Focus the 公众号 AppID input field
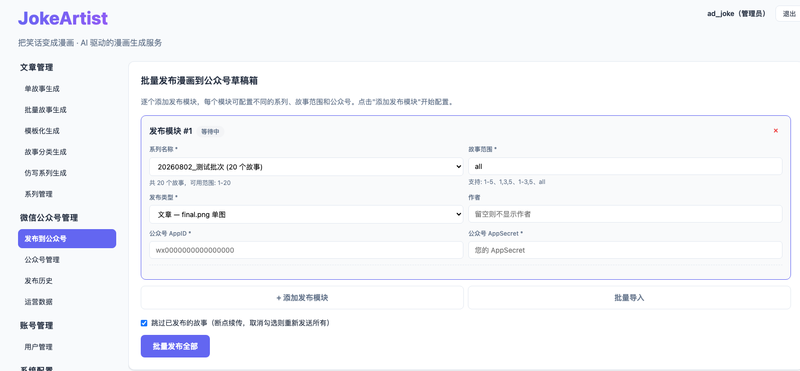The image size is (800, 371). tap(306, 250)
